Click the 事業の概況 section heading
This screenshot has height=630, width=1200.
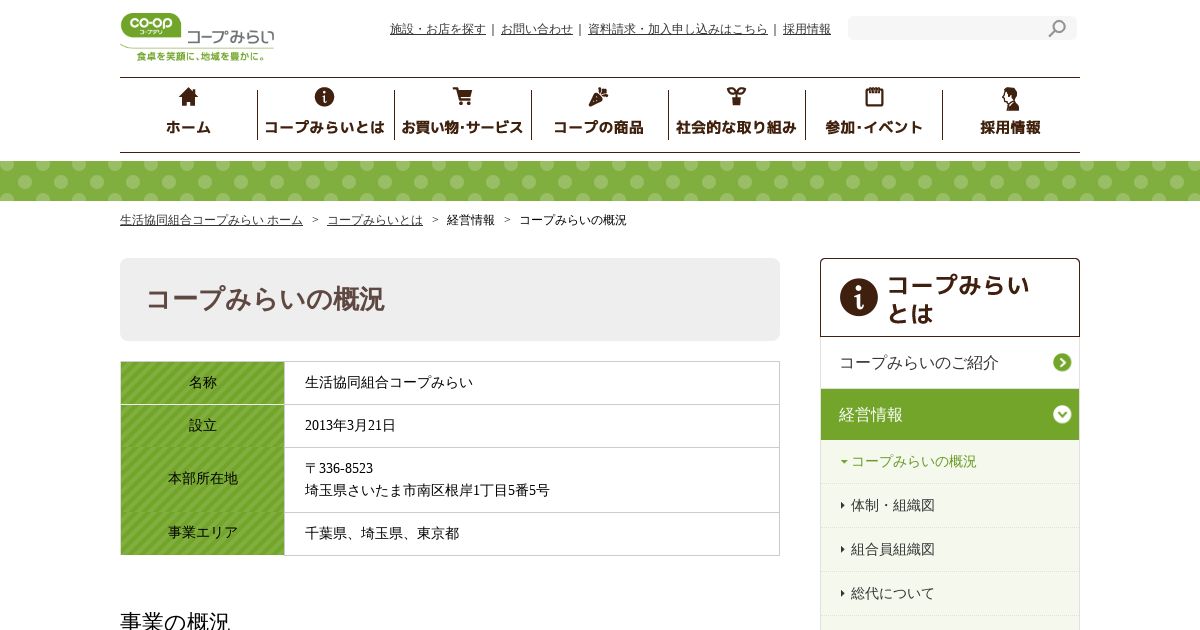tap(175, 621)
